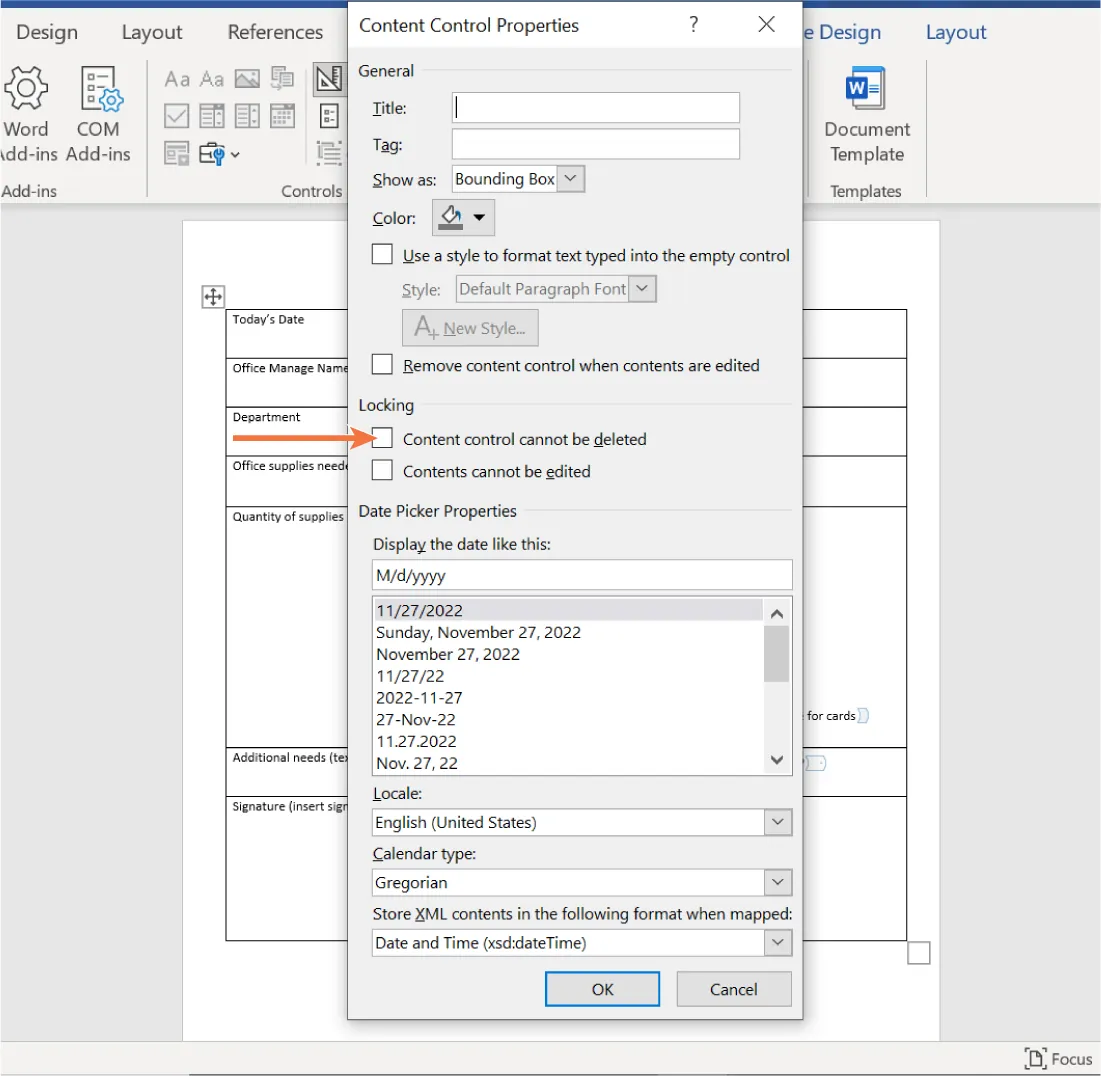Enable 'Contents cannot be edited'
1101x1076 pixels.
(382, 470)
